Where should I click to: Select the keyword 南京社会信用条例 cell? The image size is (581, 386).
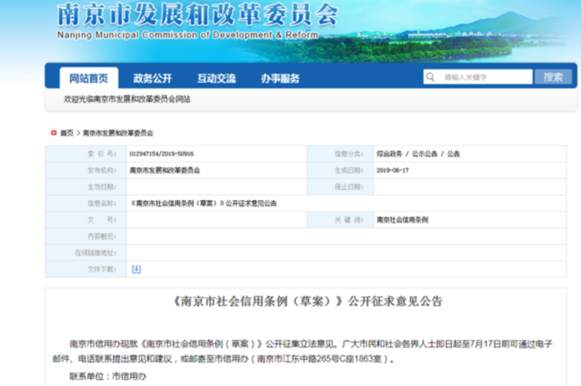pos(402,220)
